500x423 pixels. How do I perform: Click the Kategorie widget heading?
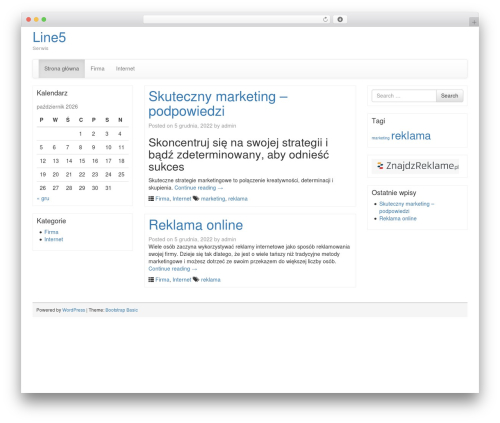(x=51, y=221)
